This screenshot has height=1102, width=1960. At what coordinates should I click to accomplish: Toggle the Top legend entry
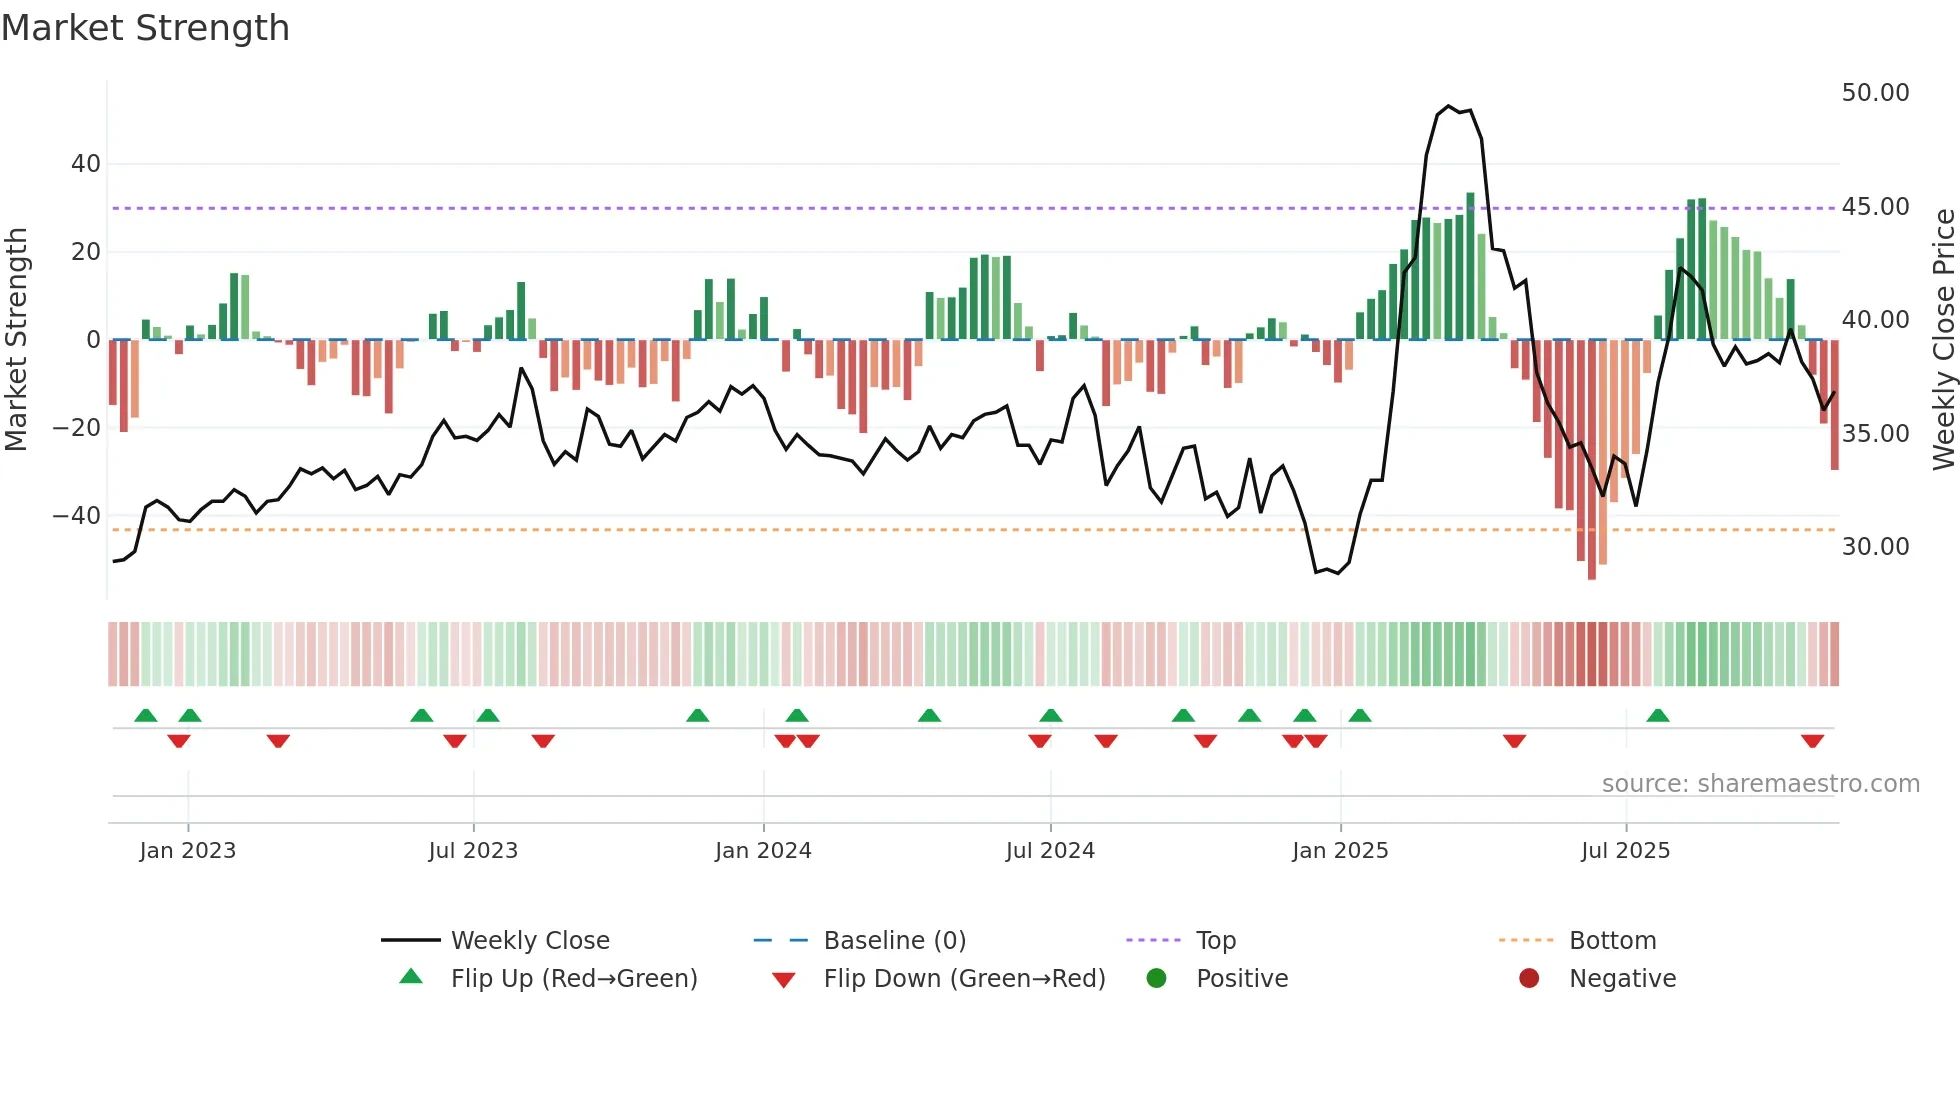(1215, 941)
